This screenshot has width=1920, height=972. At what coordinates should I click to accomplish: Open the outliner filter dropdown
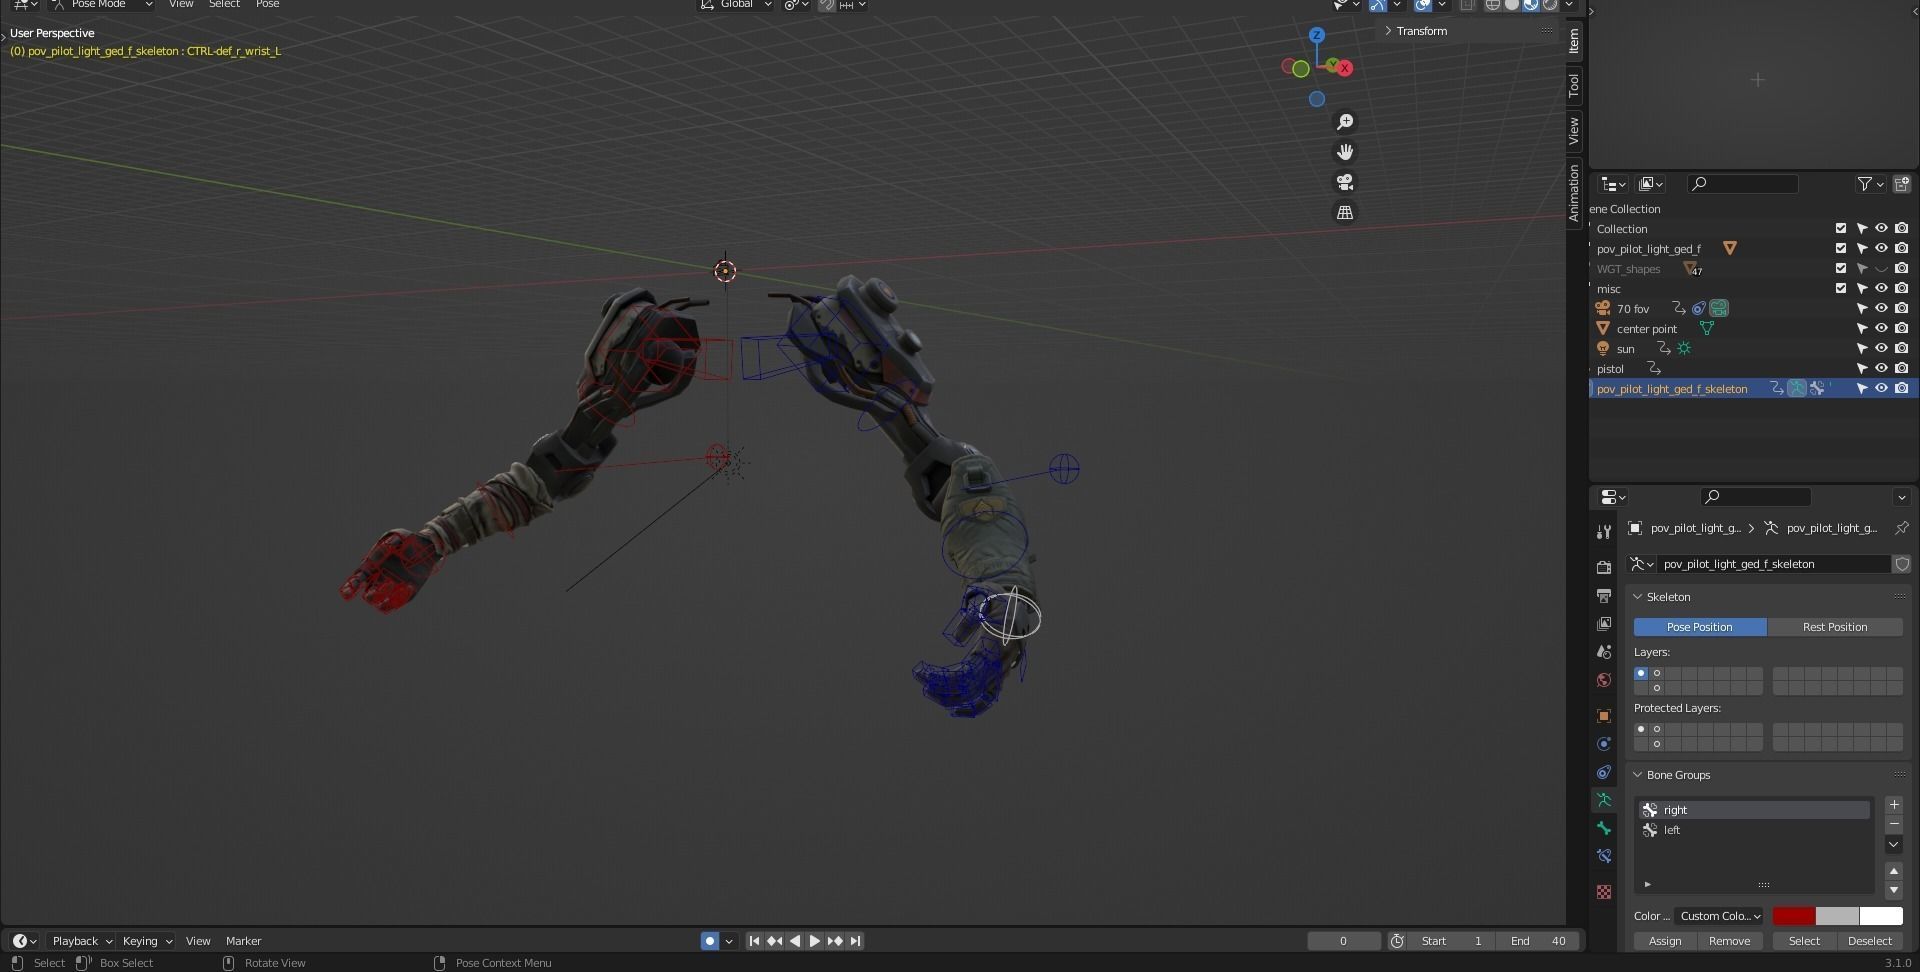pos(1871,184)
